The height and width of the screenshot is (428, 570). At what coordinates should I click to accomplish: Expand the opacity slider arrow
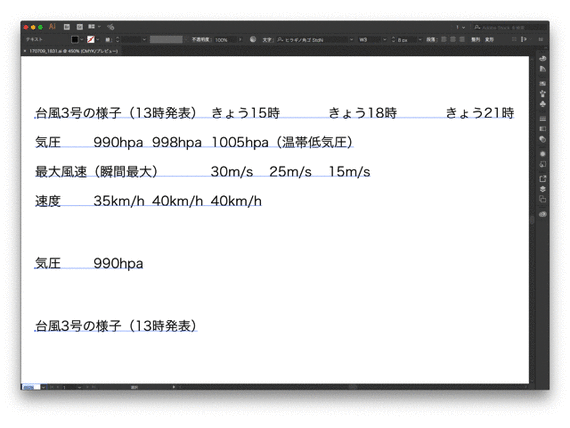click(x=240, y=39)
